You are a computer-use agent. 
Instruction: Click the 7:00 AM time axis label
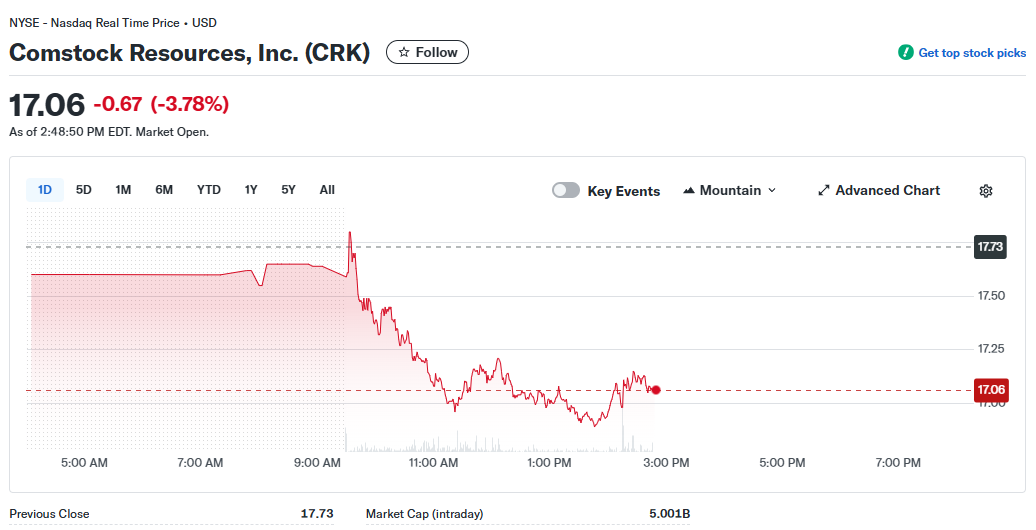(200, 463)
